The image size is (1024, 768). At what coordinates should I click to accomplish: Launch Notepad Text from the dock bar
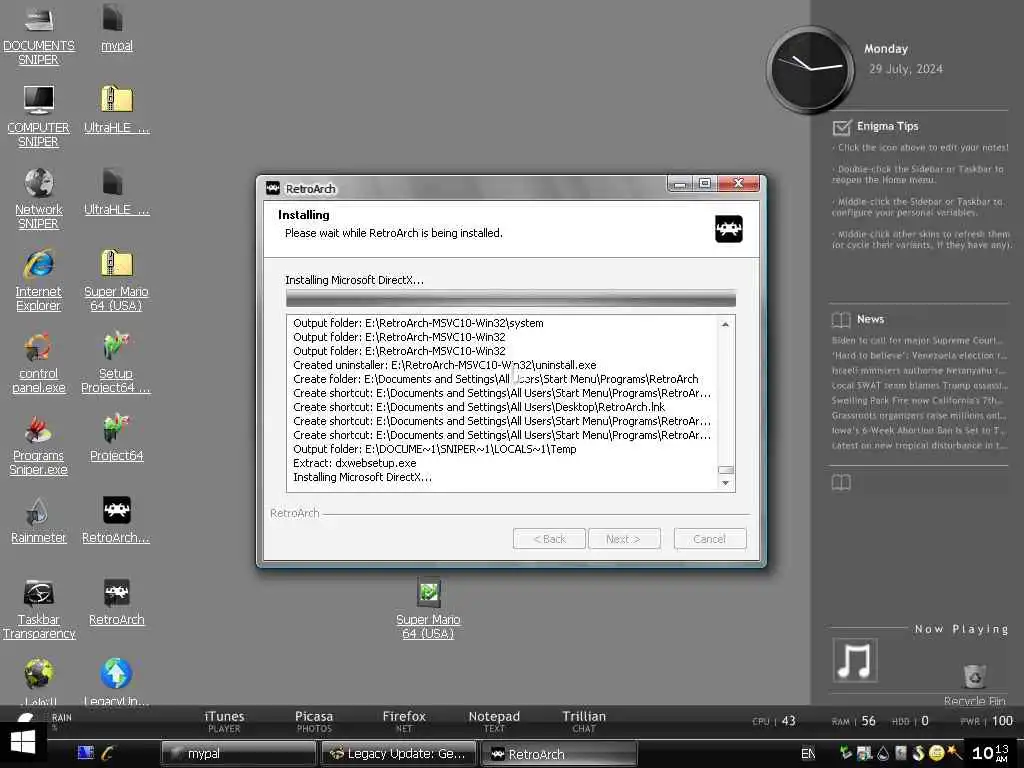tap(494, 721)
